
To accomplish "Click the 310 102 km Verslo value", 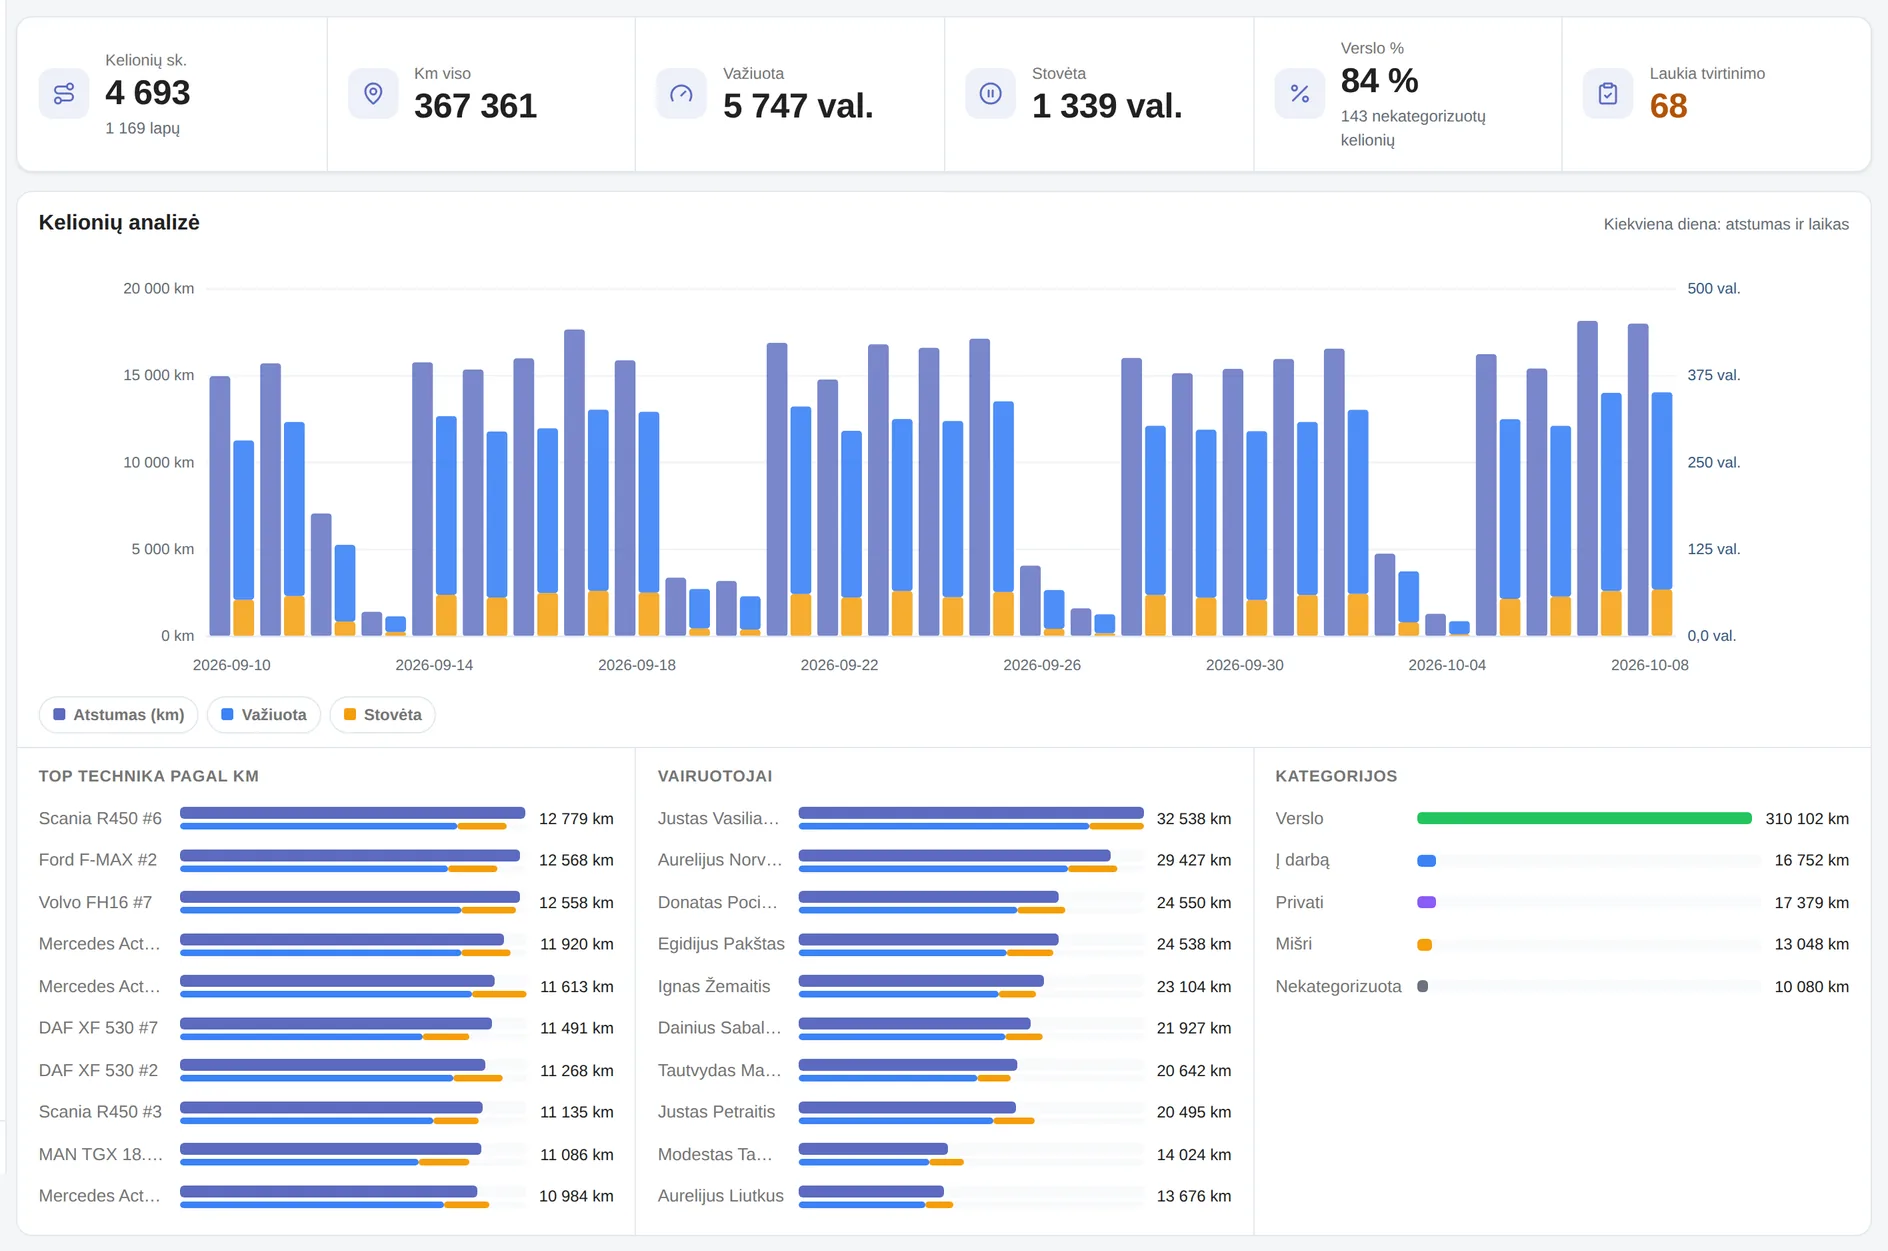I will 1806,819.
